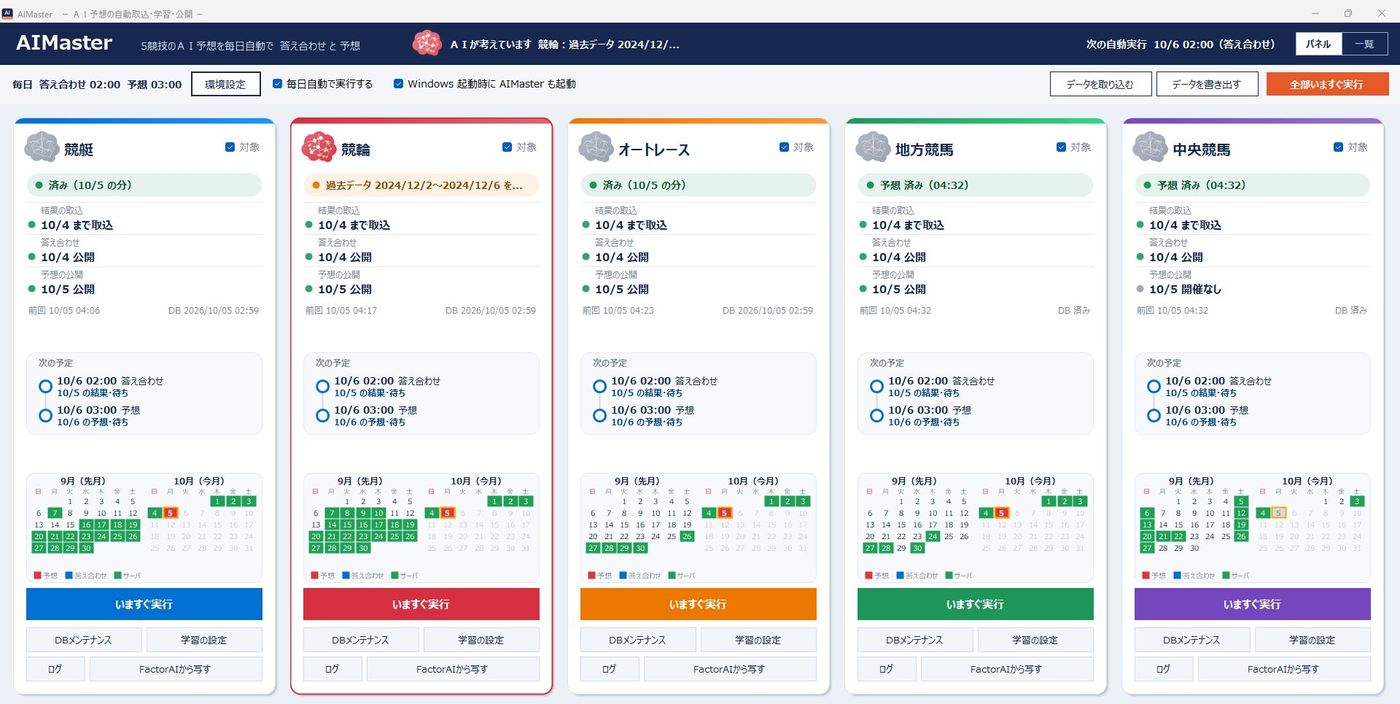Run 競艇 now with blue いますぐ実行

(x=144, y=604)
